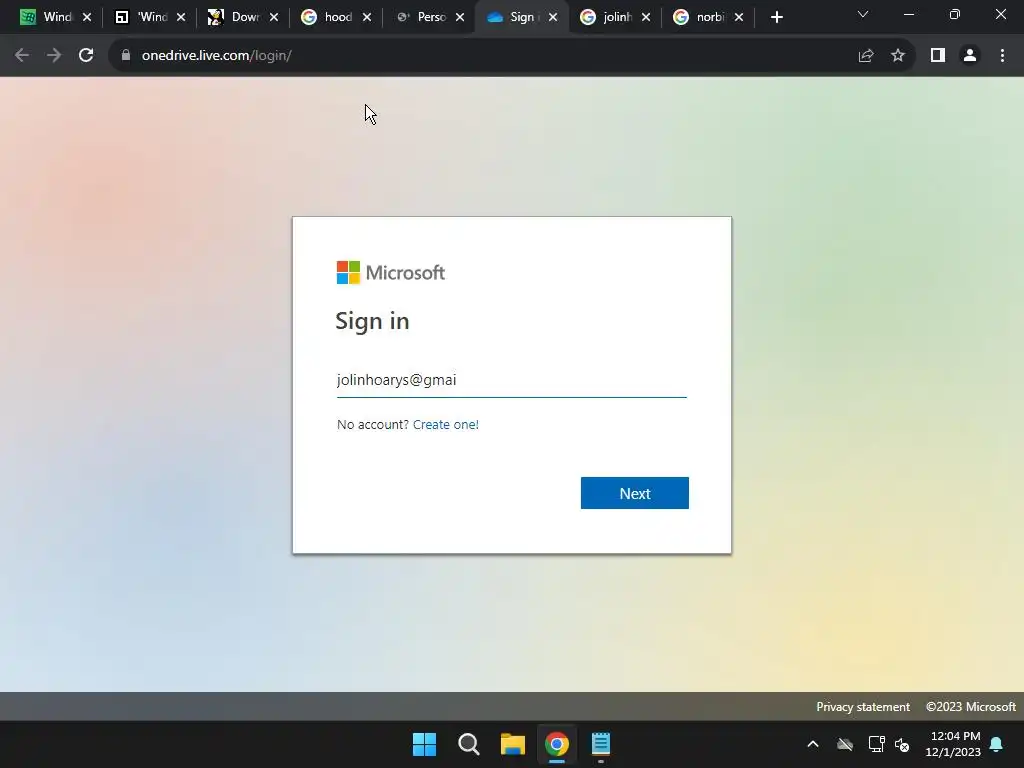Share this page using share icon
1024x768 pixels.
866,56
